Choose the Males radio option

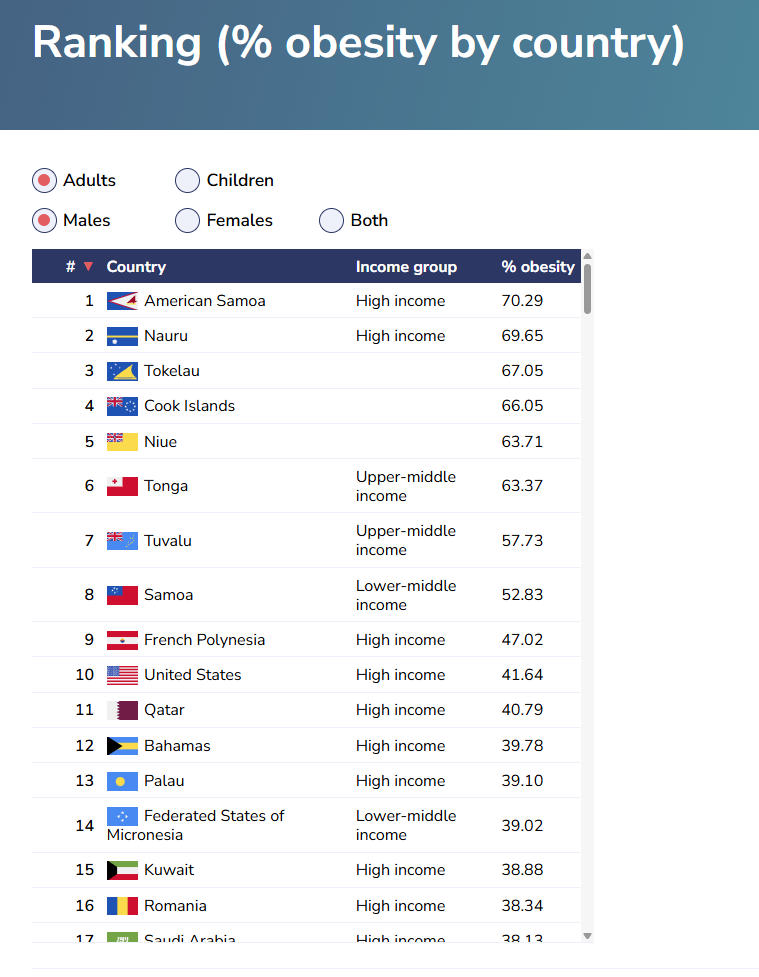44,221
